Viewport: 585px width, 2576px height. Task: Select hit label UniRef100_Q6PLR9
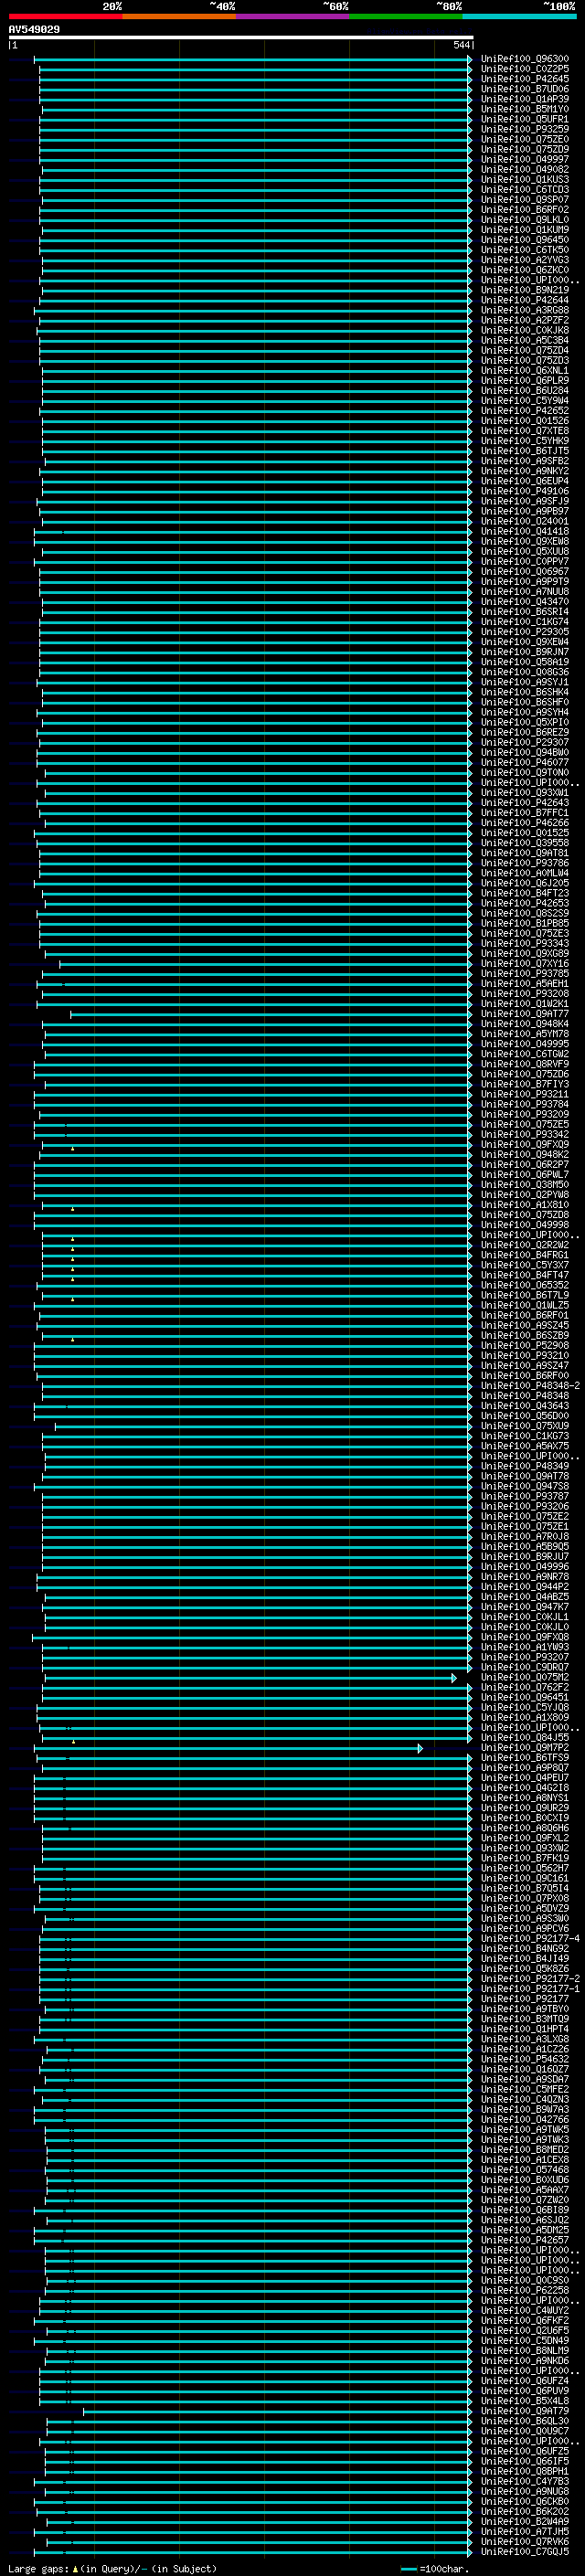[x=525, y=380]
